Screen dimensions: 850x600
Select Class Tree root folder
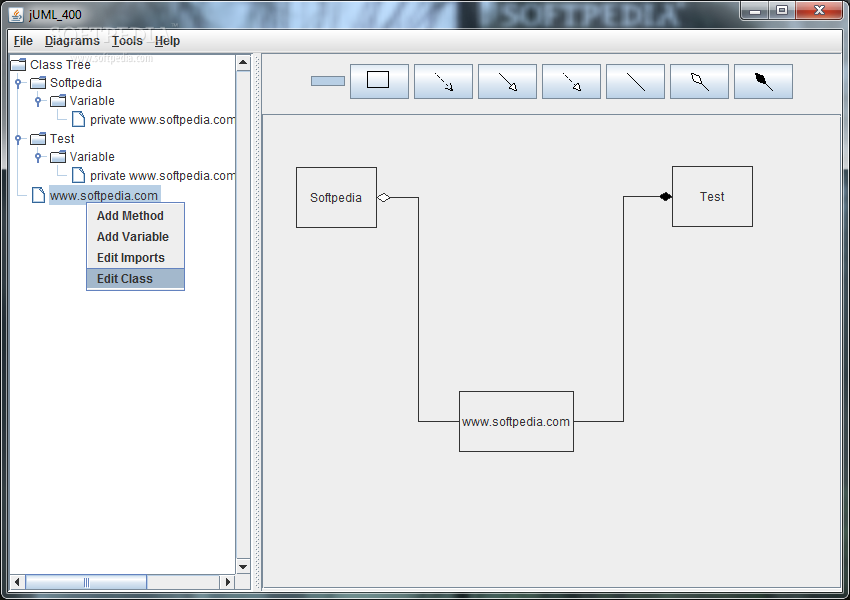(50, 64)
